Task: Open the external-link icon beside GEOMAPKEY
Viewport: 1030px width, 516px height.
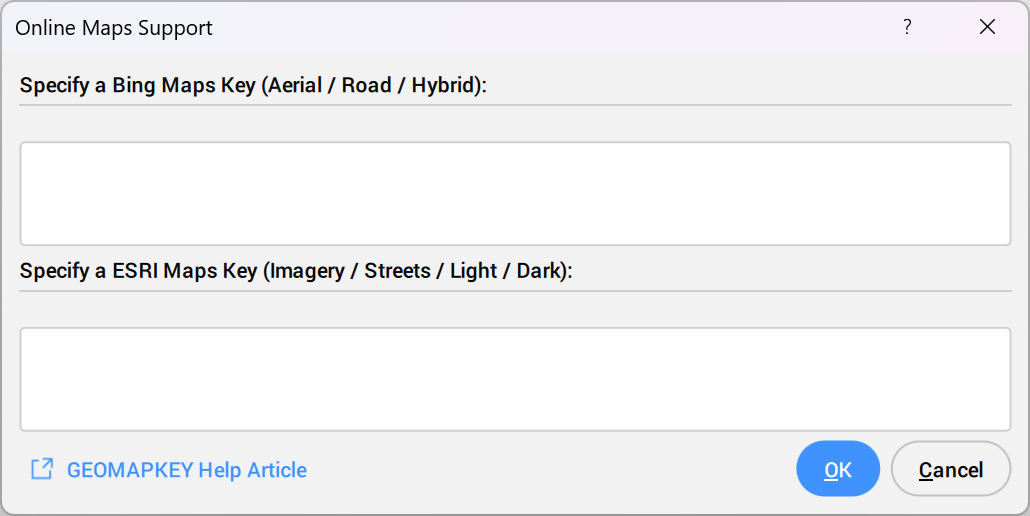Action: tap(42, 469)
